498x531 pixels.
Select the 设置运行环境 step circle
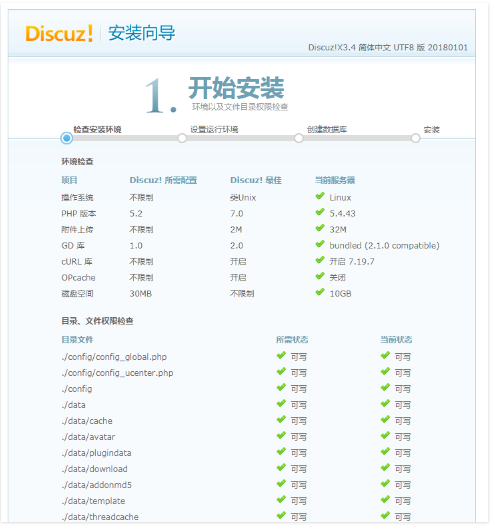pyautogui.click(x=182, y=138)
